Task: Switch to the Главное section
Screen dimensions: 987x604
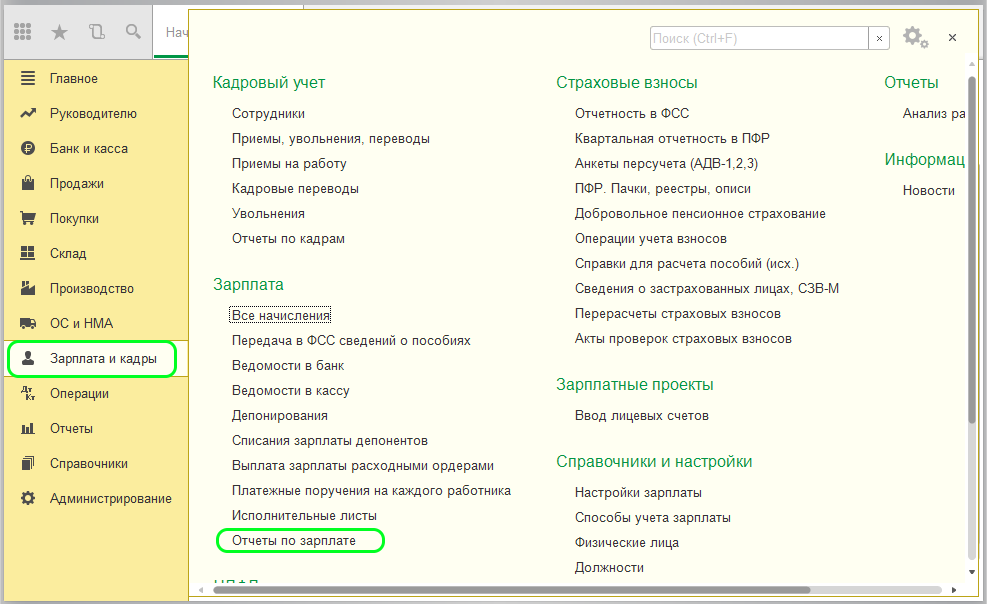Action: tap(73, 79)
